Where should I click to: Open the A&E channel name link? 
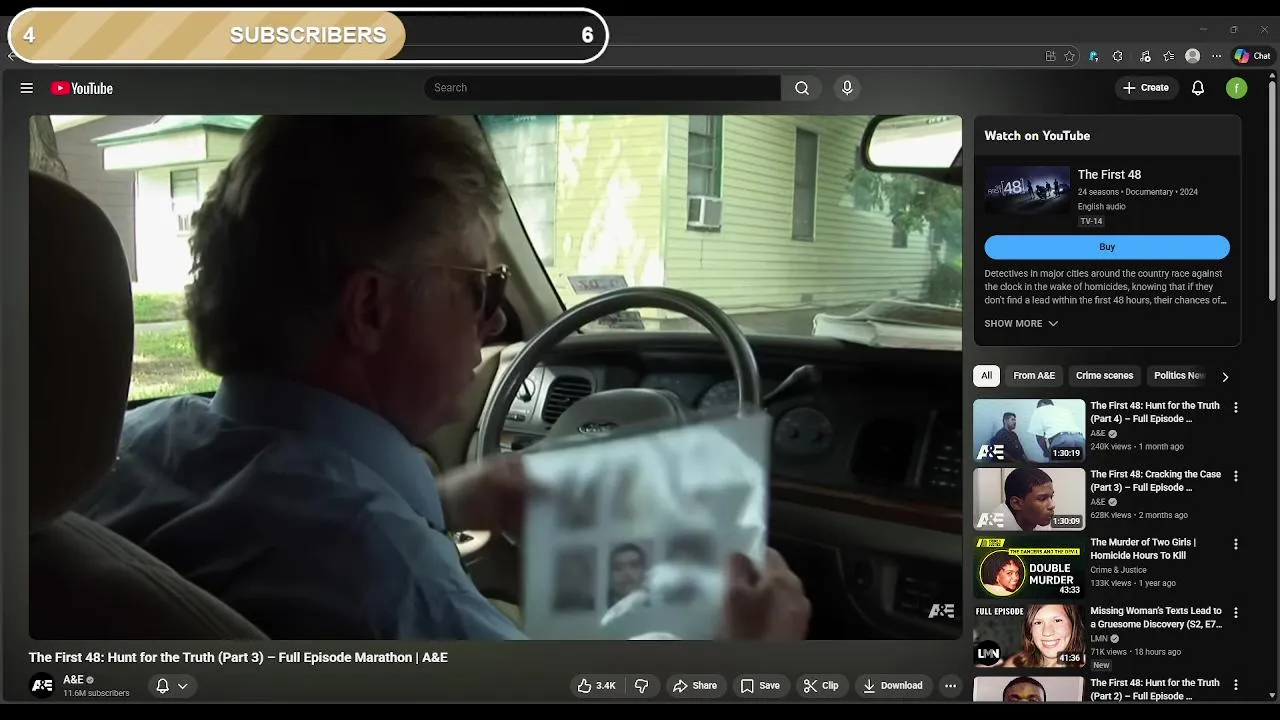click(73, 680)
